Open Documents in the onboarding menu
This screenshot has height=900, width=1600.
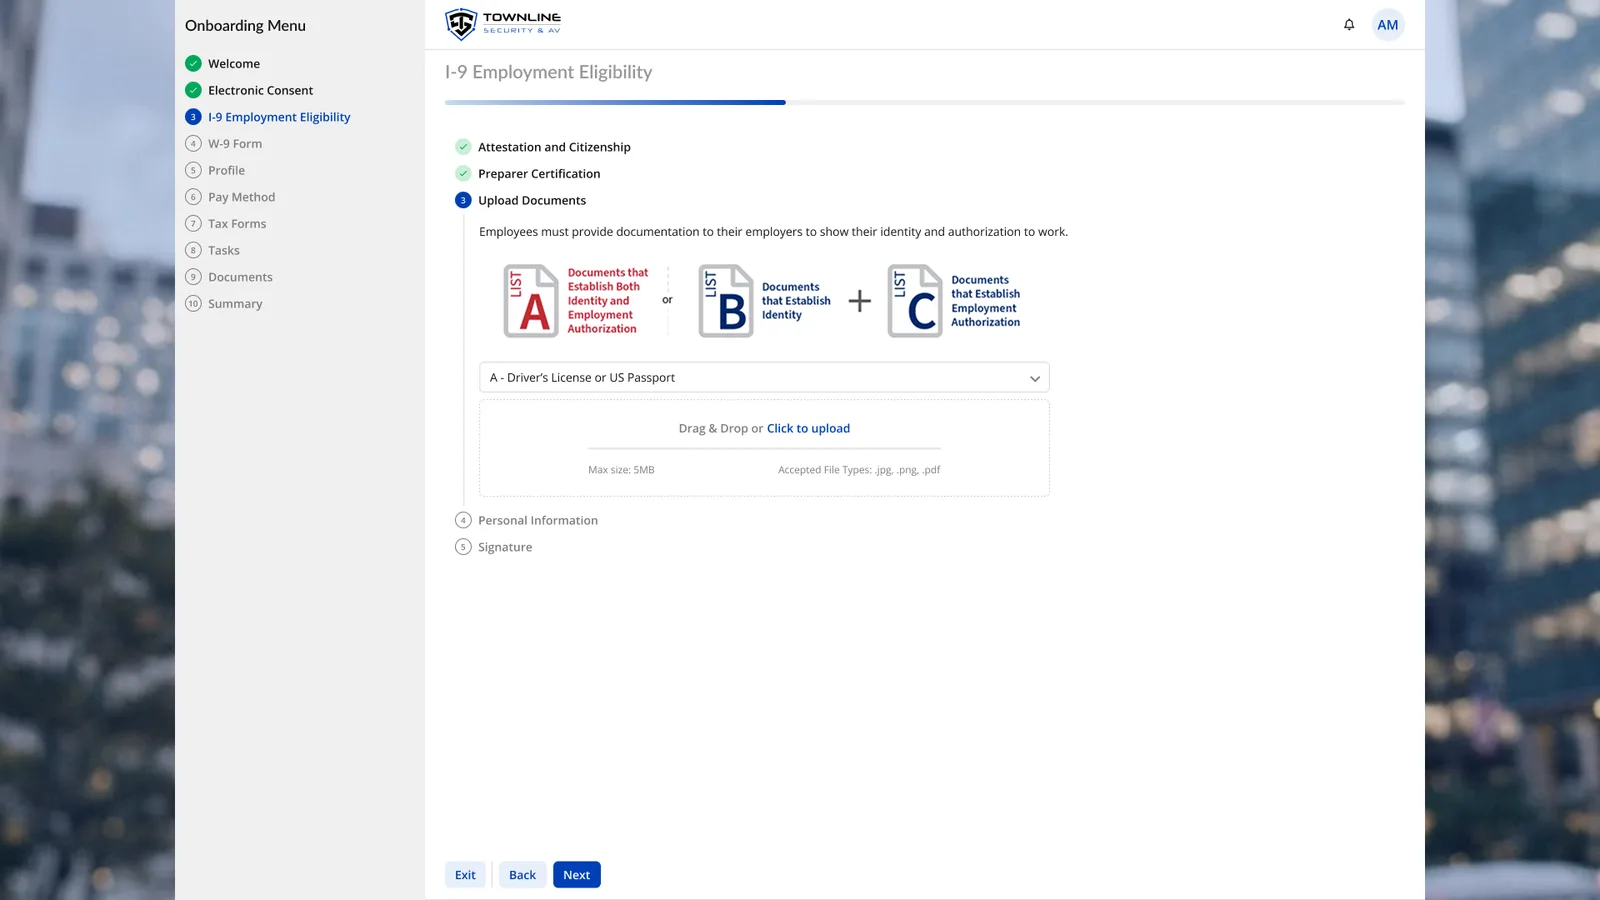[x=240, y=277]
